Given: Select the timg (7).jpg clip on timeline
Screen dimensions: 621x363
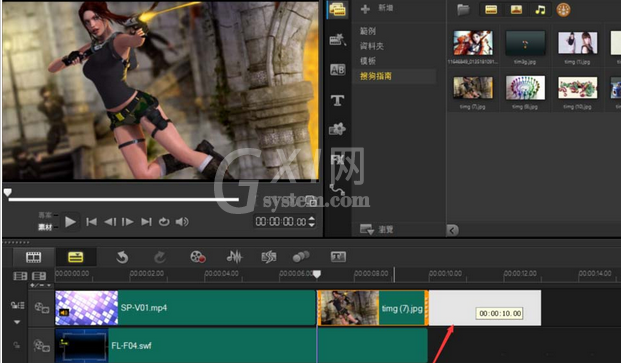Looking at the screenshot, I should (x=373, y=308).
